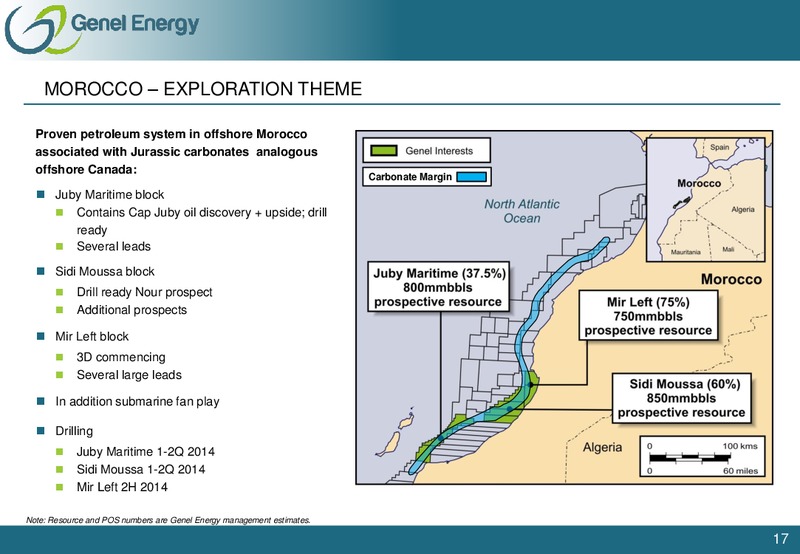Select the 'Sidi Moussa block' bullet
The image size is (800, 554).
pos(105,271)
